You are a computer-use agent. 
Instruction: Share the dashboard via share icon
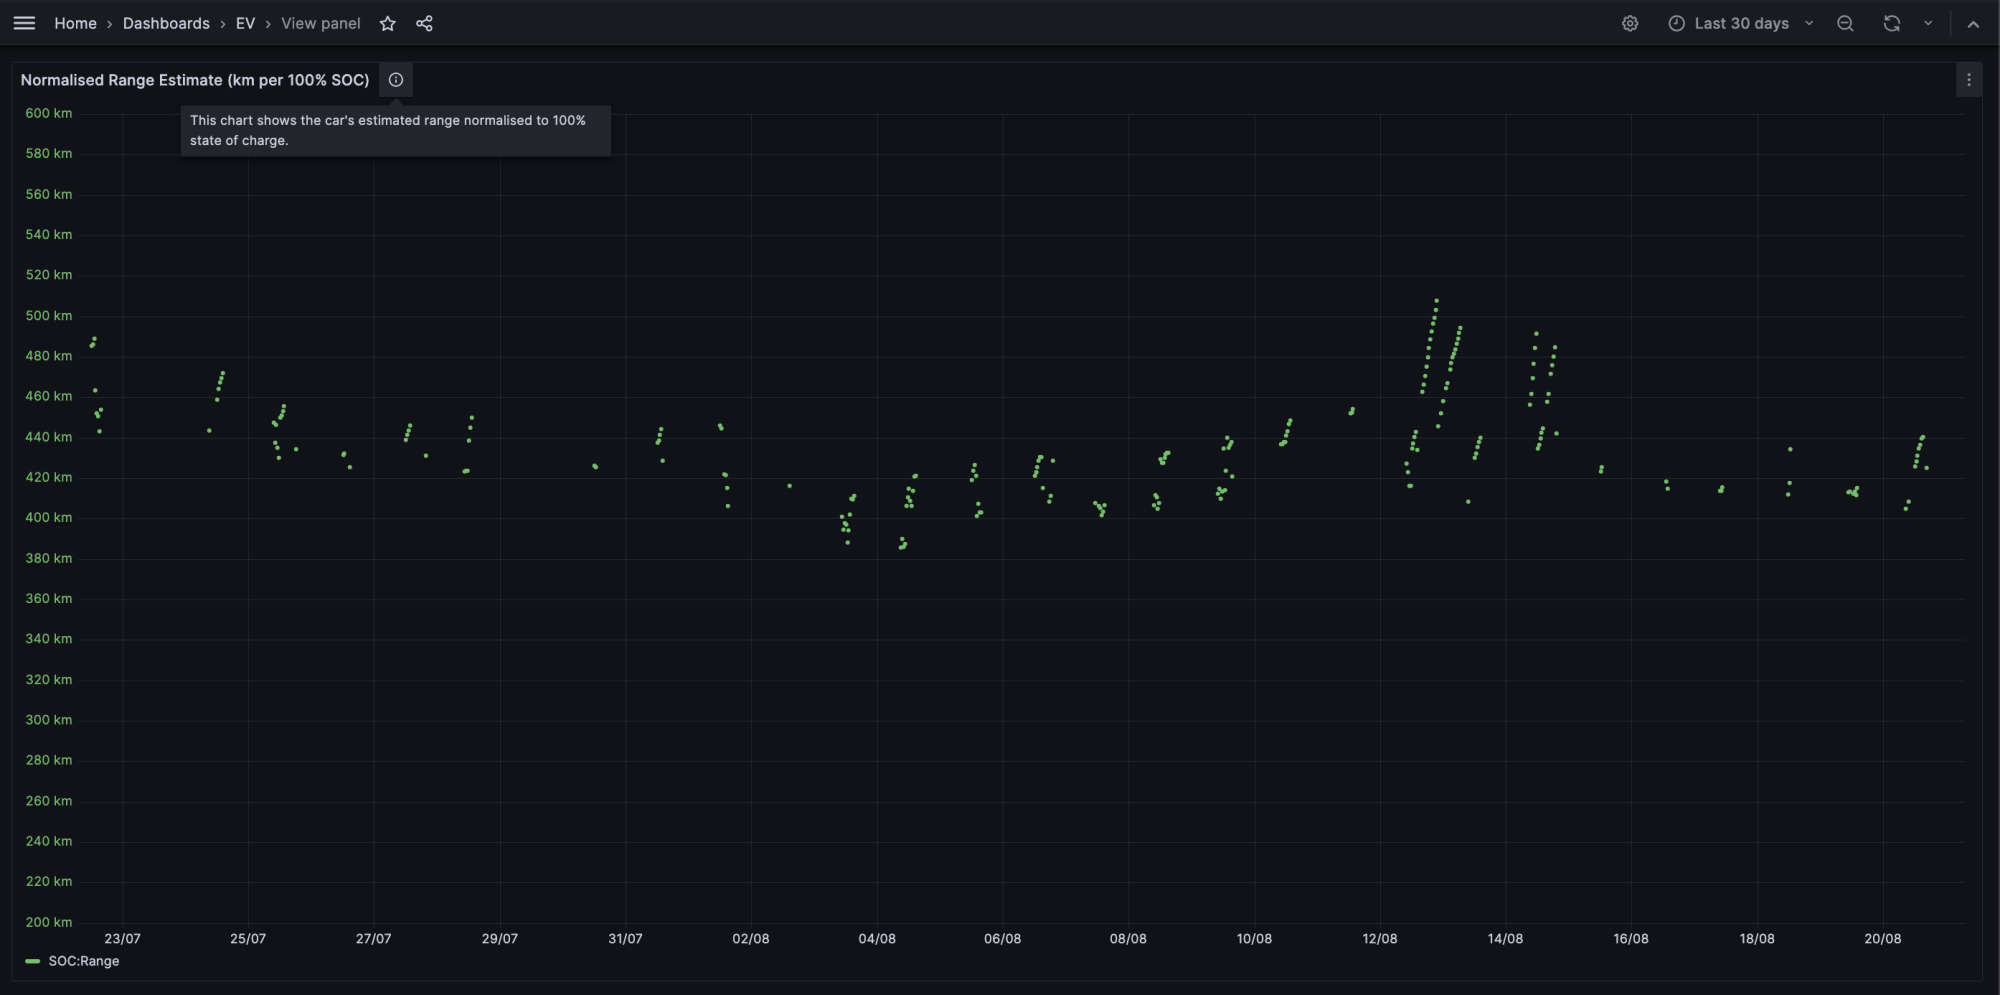(x=424, y=23)
